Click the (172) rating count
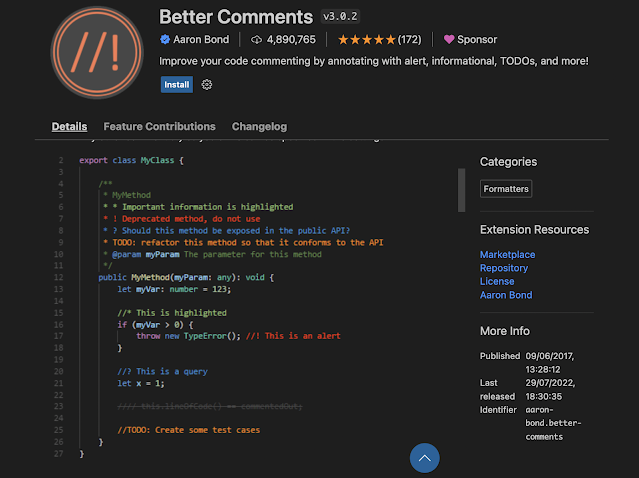The image size is (639, 478). click(x=409, y=40)
